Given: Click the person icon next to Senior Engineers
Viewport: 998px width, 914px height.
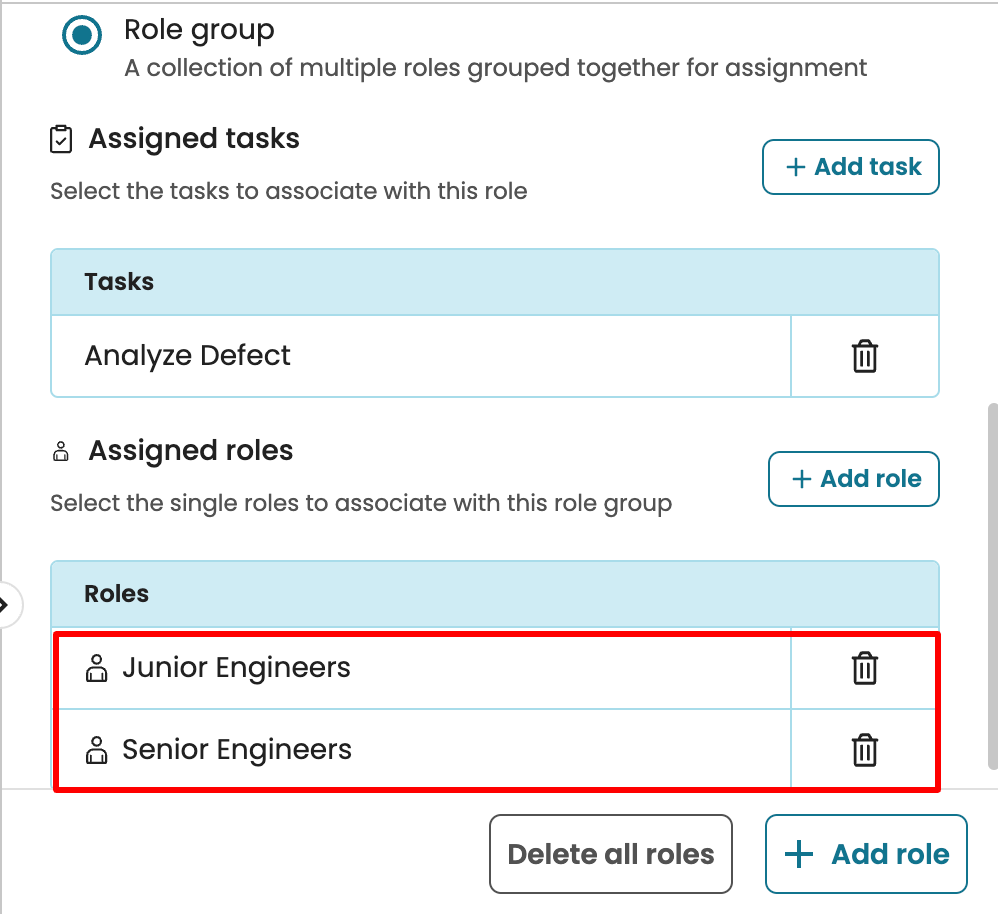Looking at the screenshot, I should 97,750.
